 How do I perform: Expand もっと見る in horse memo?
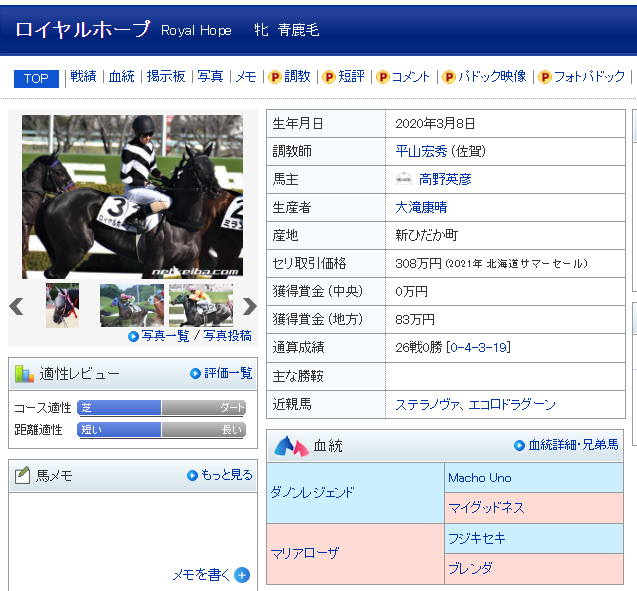219,475
